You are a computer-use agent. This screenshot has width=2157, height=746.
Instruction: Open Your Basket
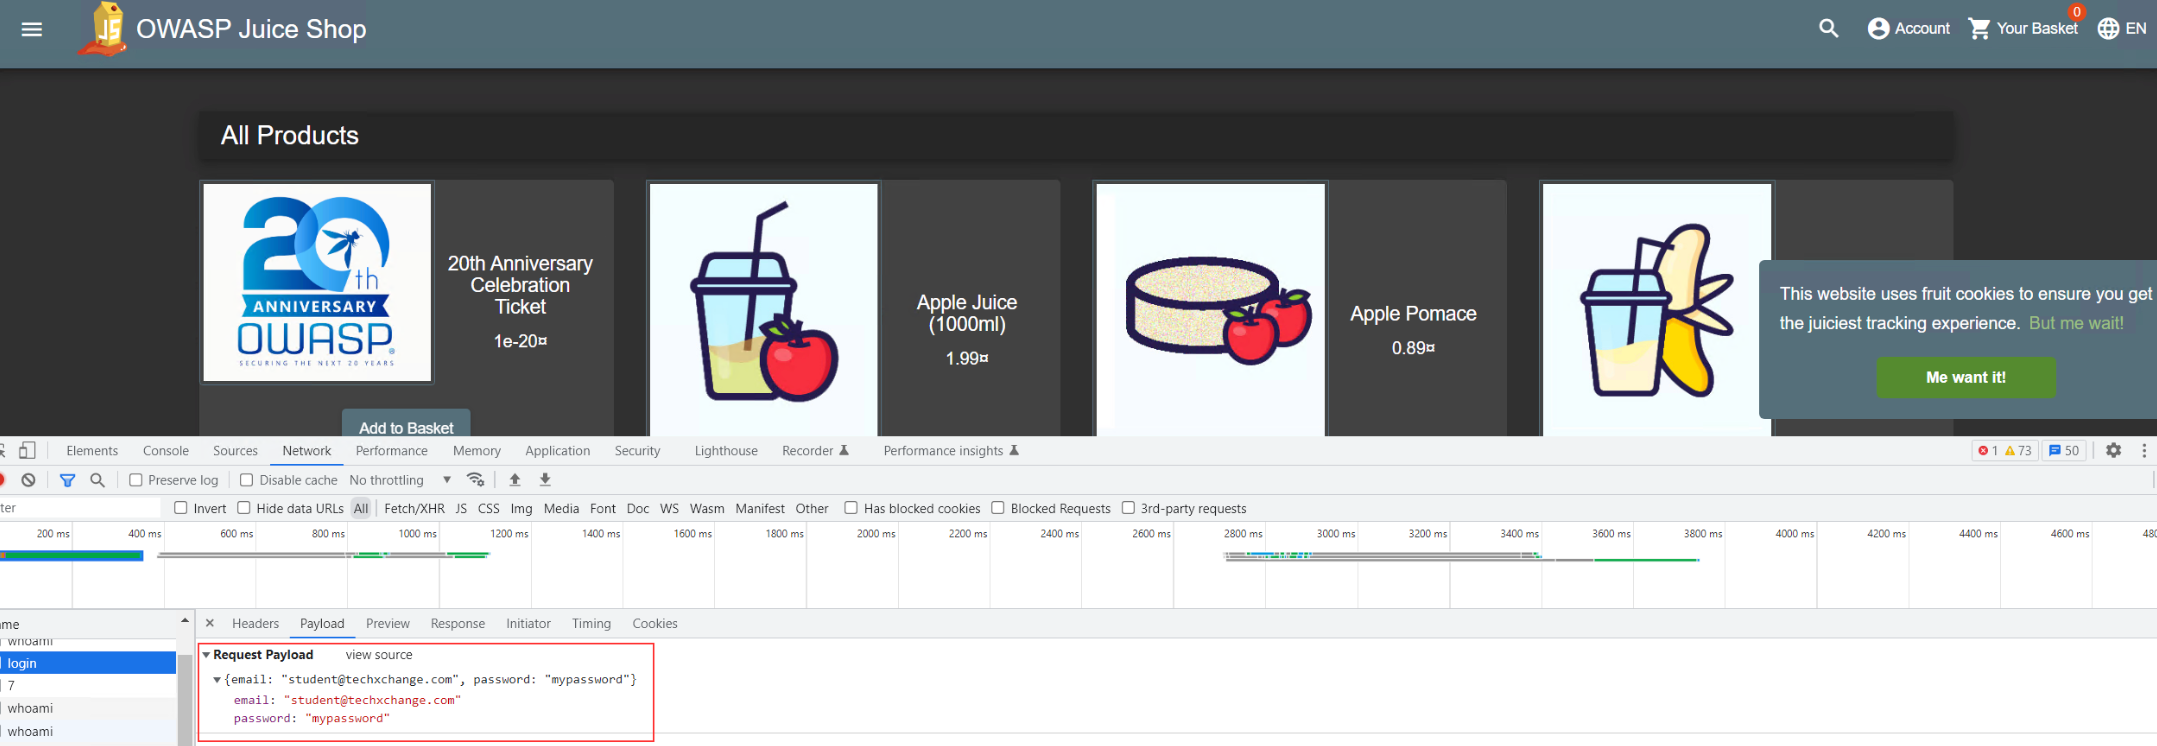2023,28
